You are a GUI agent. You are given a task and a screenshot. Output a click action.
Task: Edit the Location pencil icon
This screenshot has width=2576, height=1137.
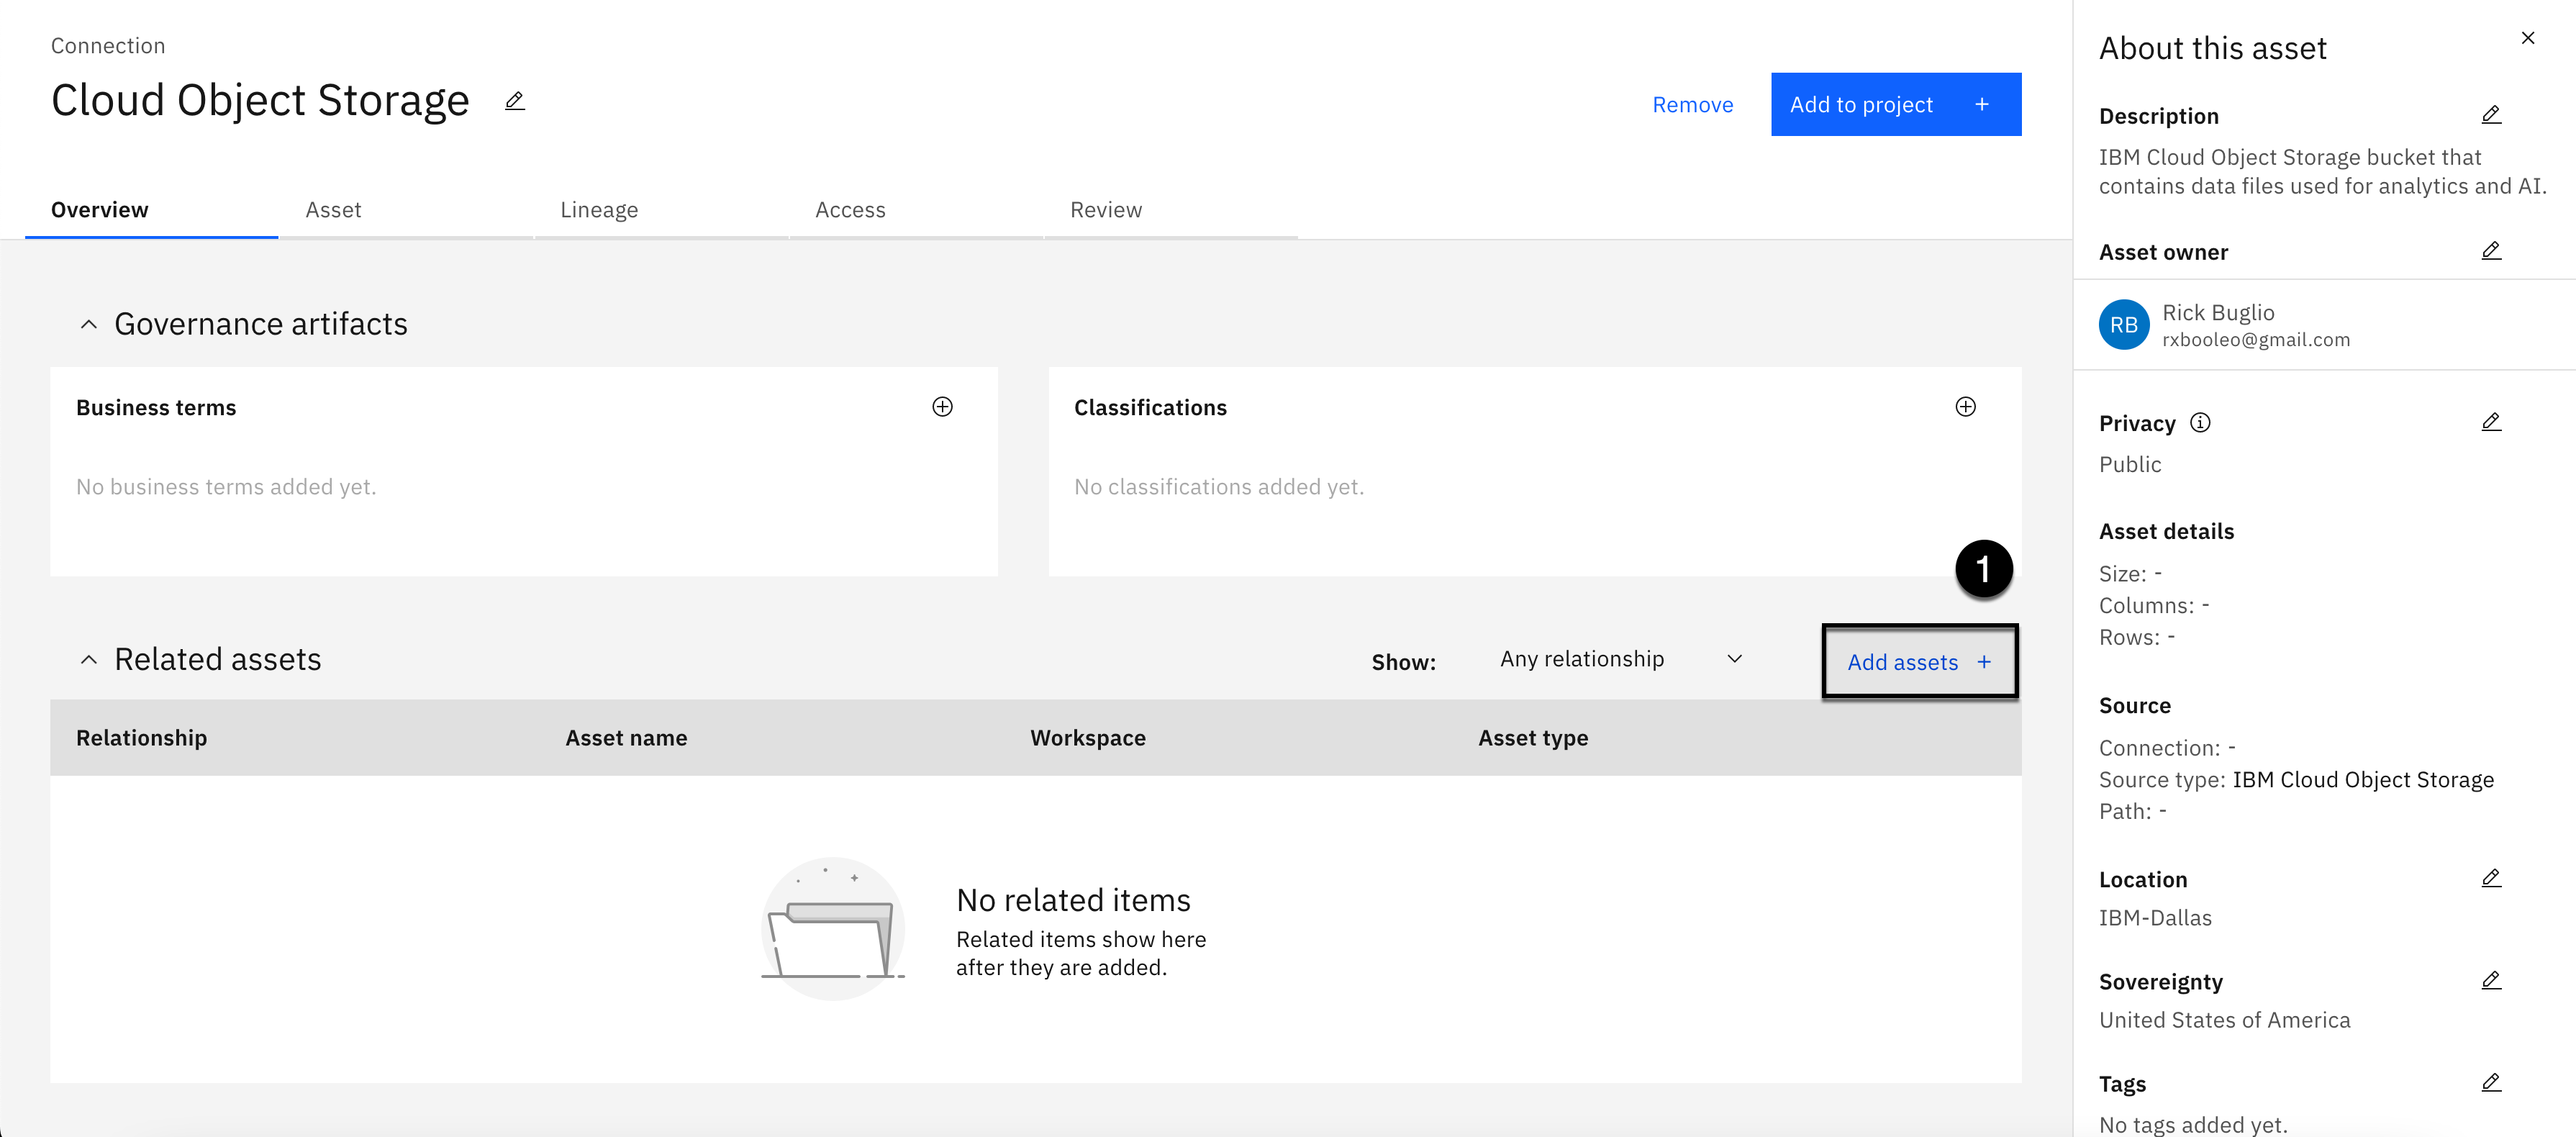click(x=2491, y=878)
